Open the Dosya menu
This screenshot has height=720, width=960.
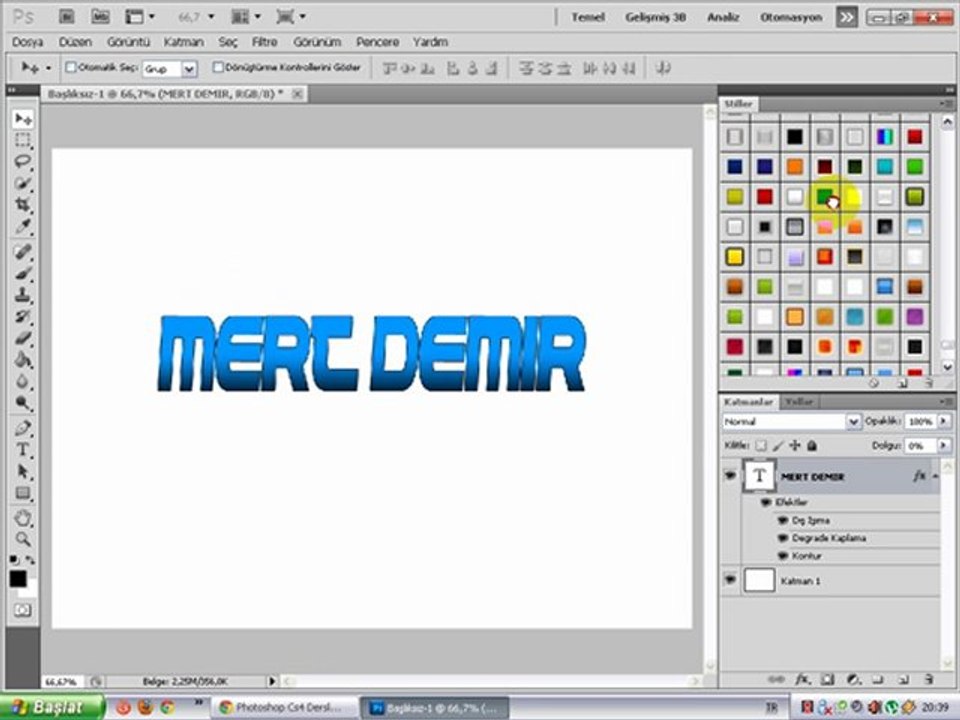coord(28,42)
